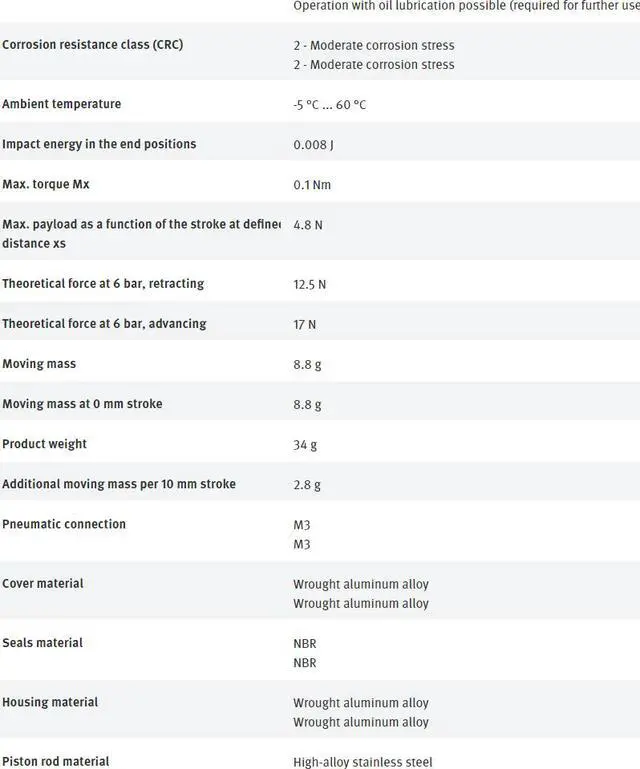This screenshot has height=769, width=640.
Task: Select the 2.8 g value
Action: pos(307,485)
